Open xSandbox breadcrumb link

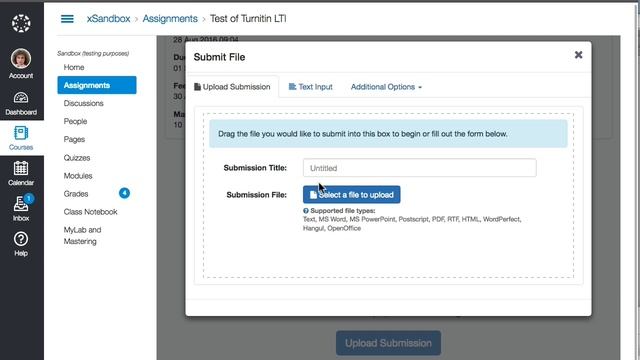click(108, 19)
